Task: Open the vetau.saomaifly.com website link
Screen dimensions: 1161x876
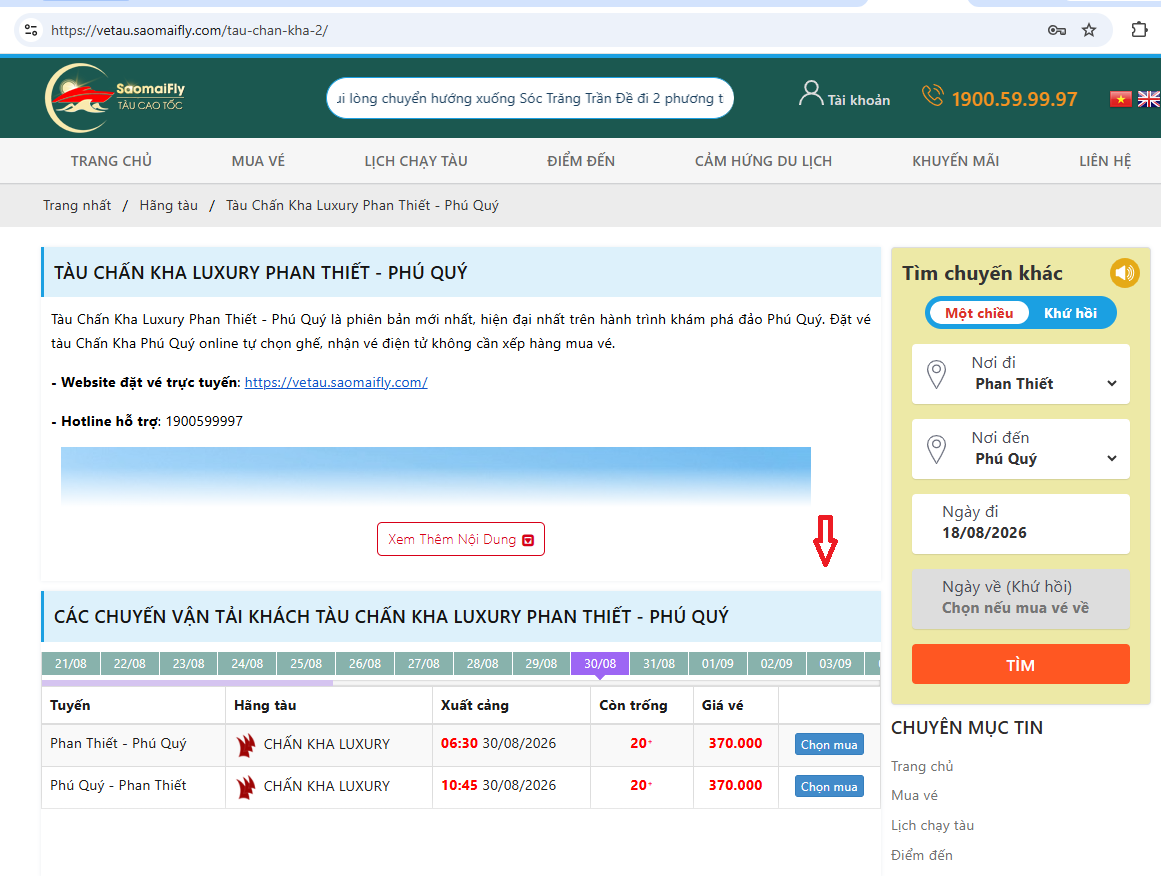Action: (336, 382)
